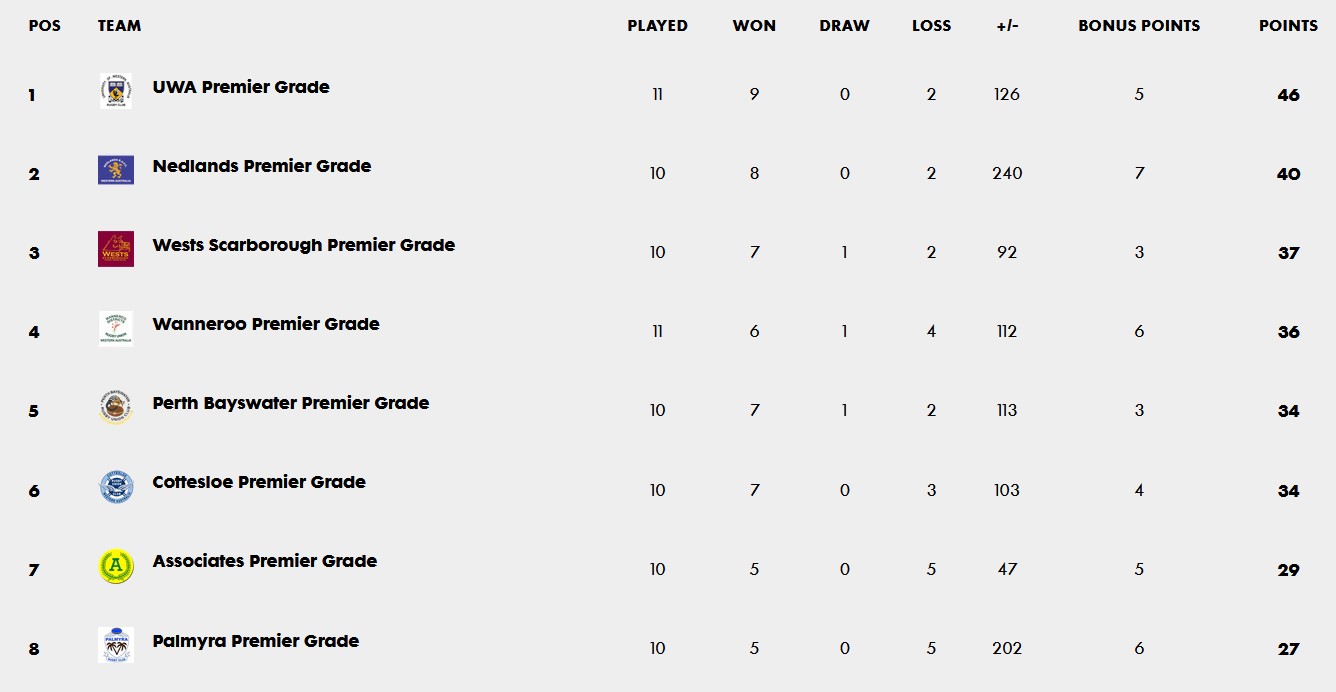
Task: Select Associates Premier Grade team name
Action: pos(265,561)
